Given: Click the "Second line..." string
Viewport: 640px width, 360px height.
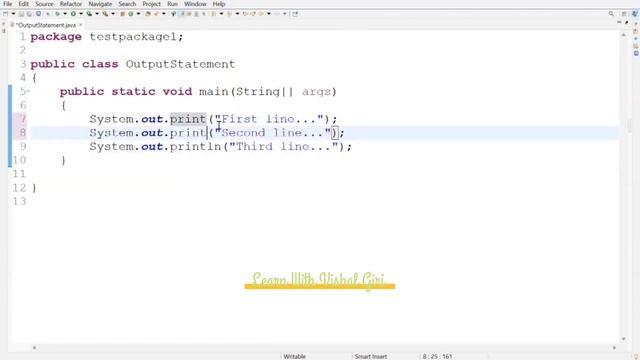Looking at the screenshot, I should pyautogui.click(x=273, y=133).
